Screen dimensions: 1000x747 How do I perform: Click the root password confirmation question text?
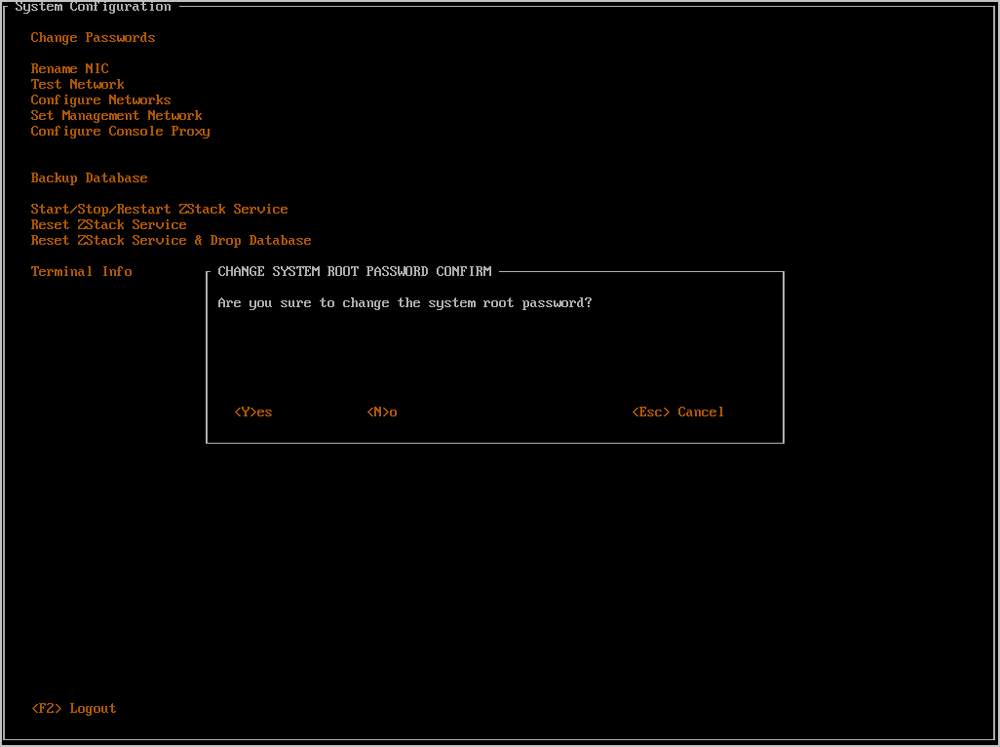tap(404, 303)
